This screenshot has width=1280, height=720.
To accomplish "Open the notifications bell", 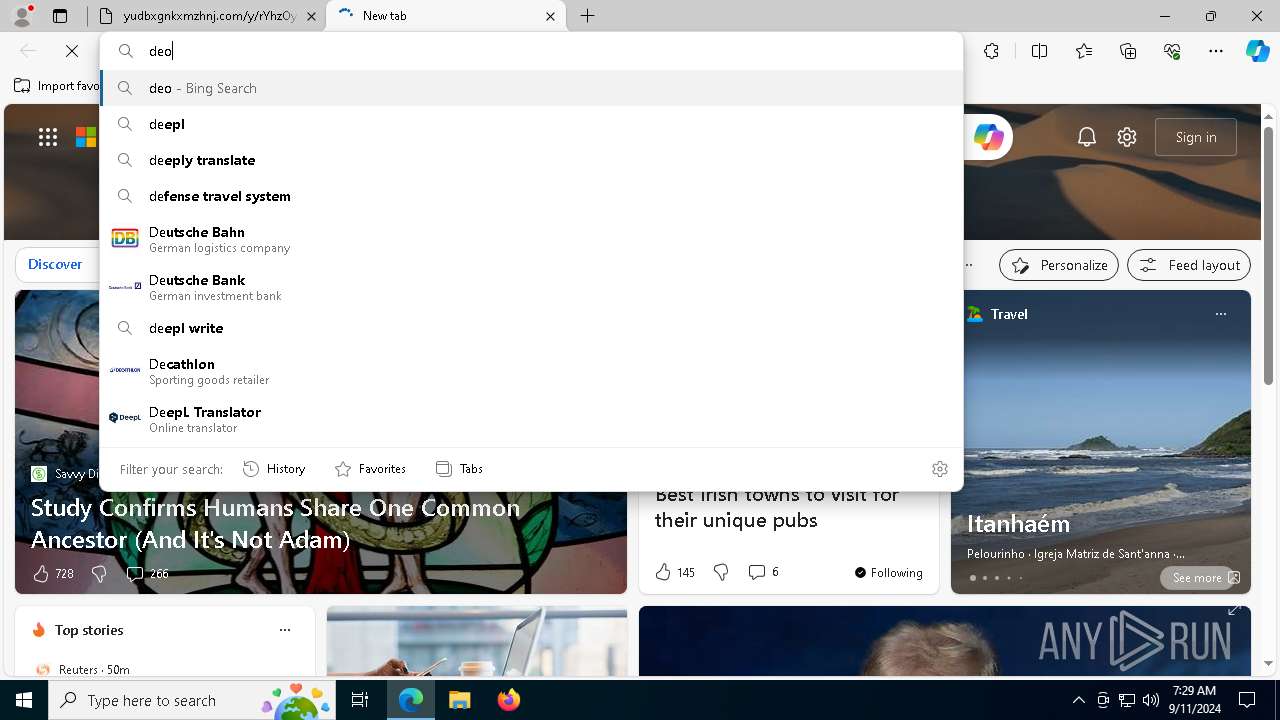I will pyautogui.click(x=1087, y=137).
